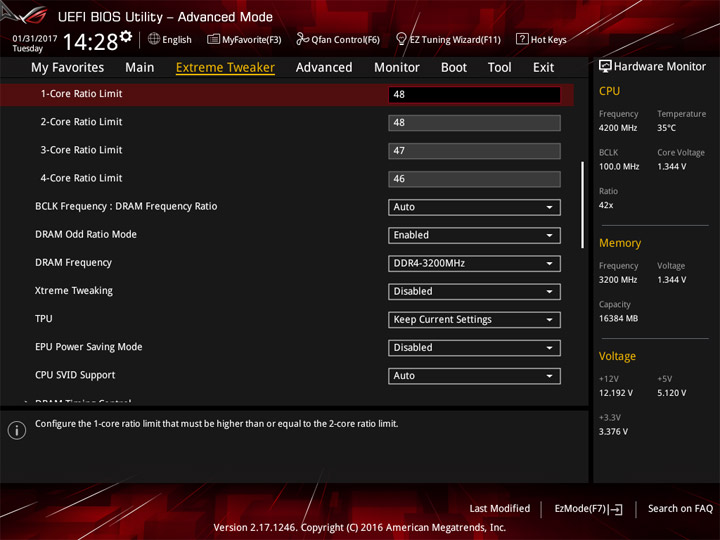Screen dimensions: 720x540
Task: Select the 1-Core Ratio Limit row label
Action: [x=81, y=94]
